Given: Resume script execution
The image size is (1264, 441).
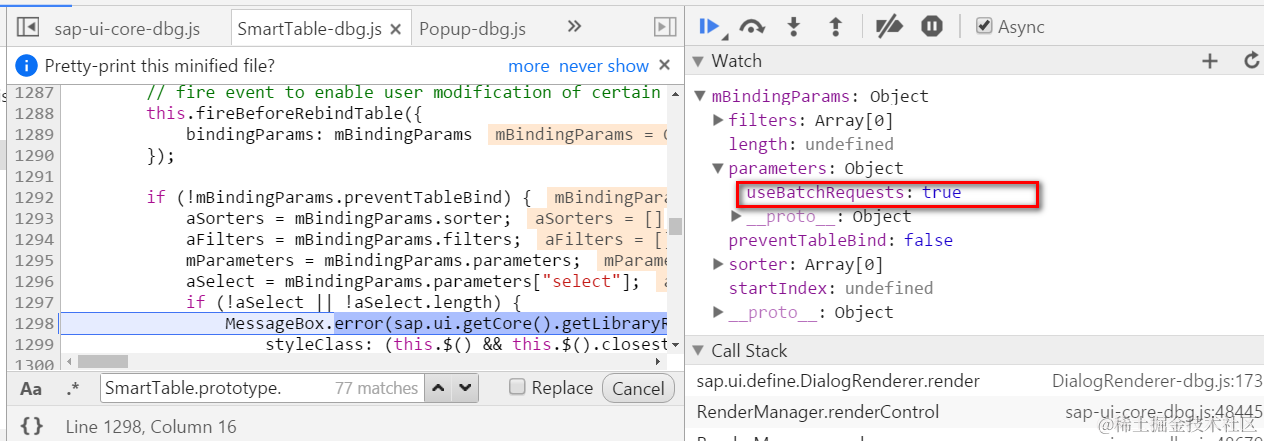Looking at the screenshot, I should click(710, 27).
